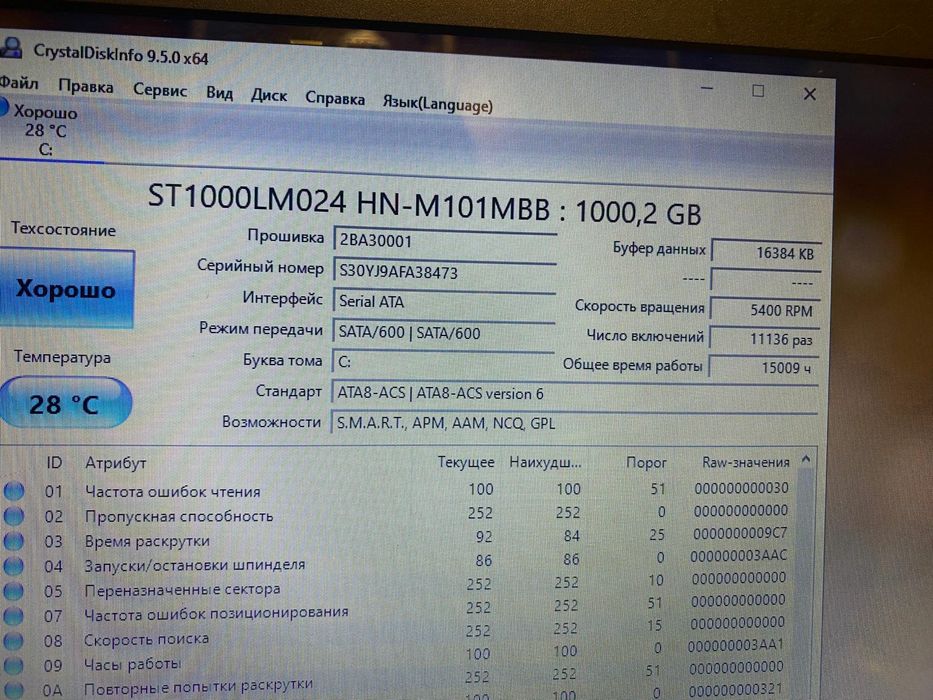Click status icon for attribute 03
This screenshot has width=933, height=700.
pos(14,541)
